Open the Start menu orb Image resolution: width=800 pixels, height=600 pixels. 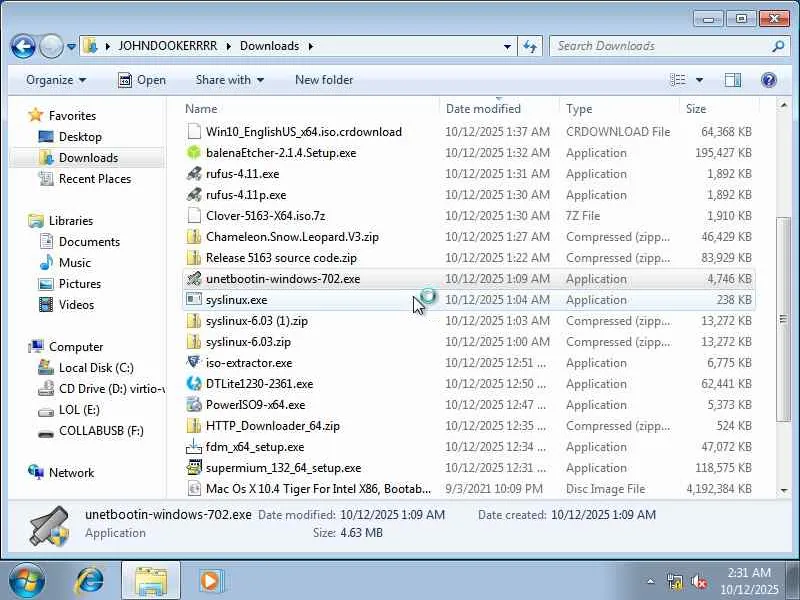click(27, 581)
